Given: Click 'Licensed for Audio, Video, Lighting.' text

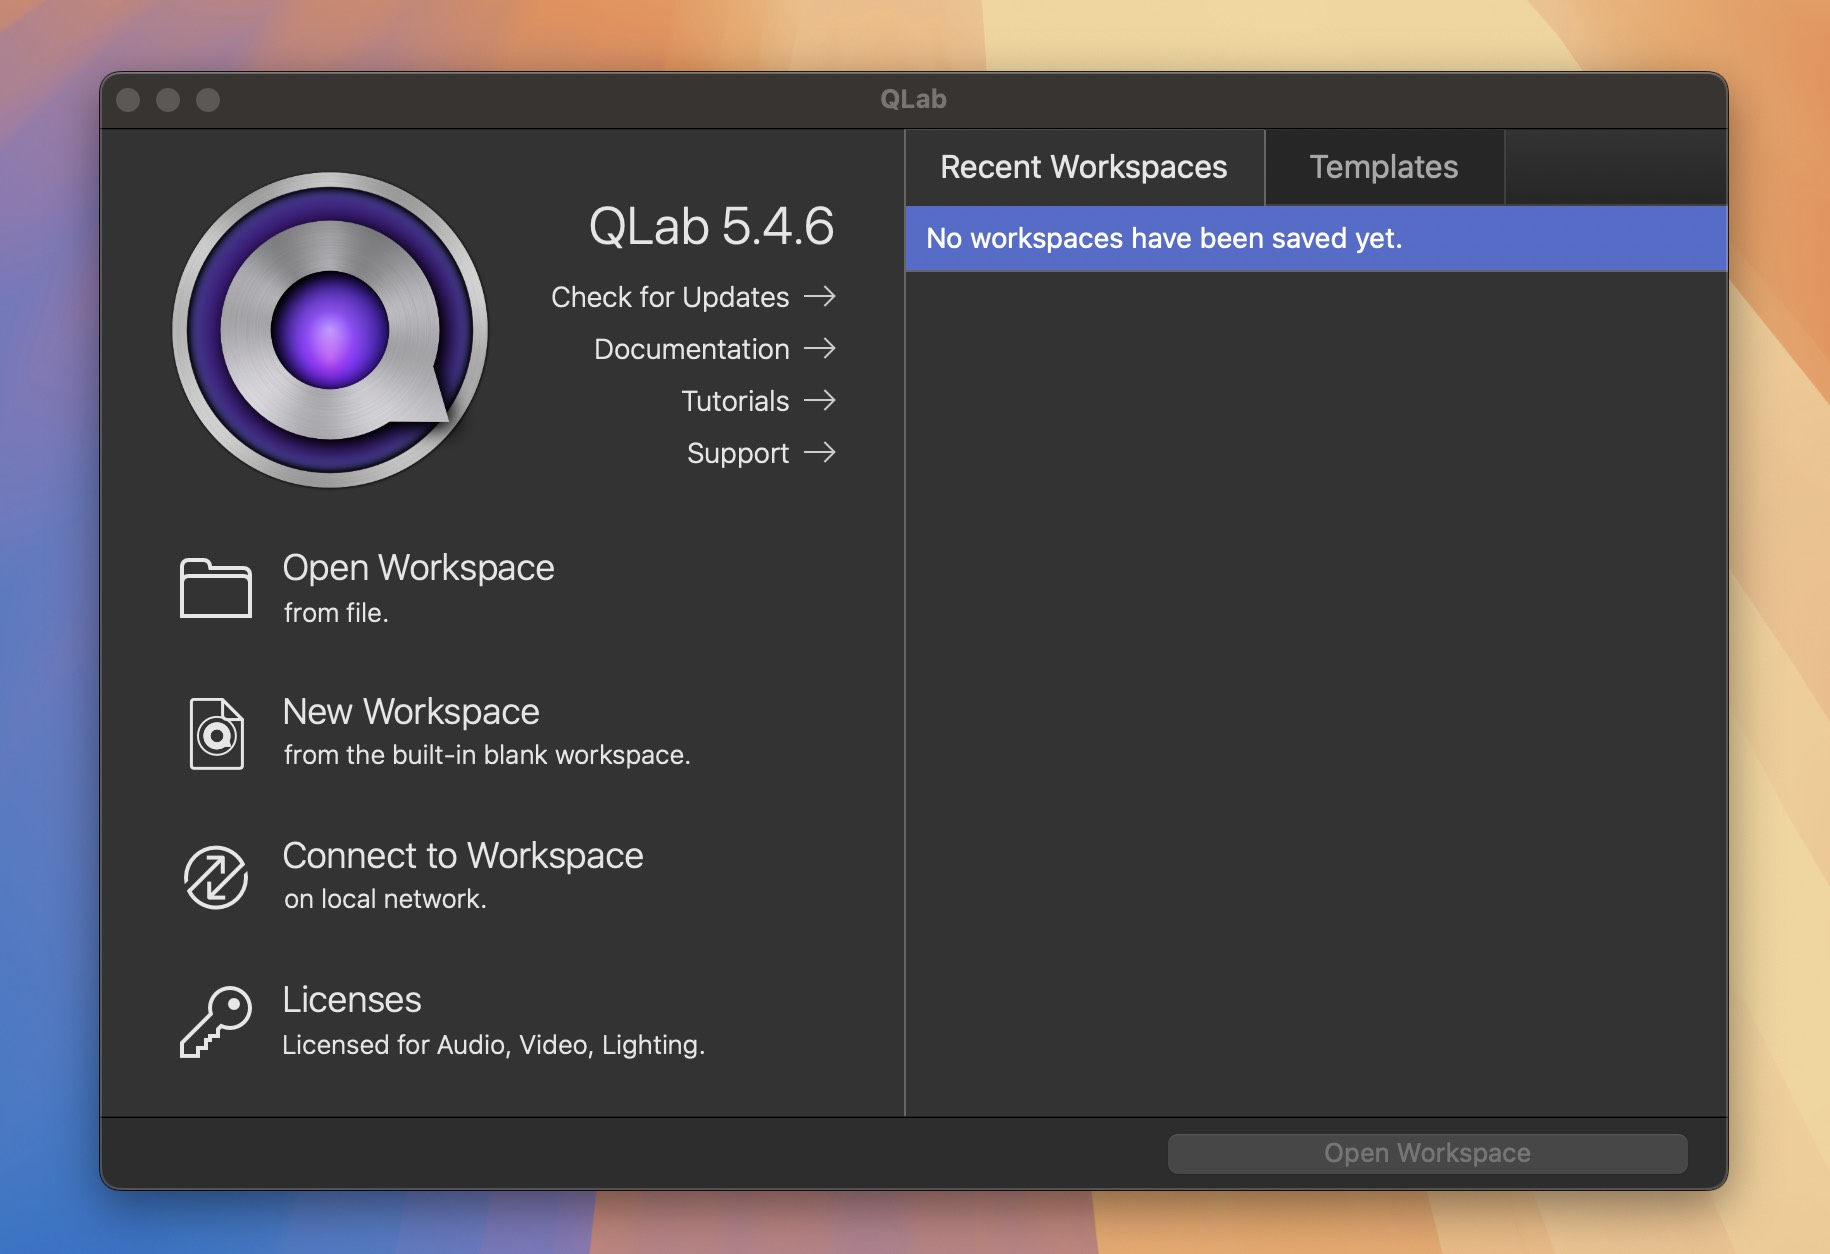Looking at the screenshot, I should [493, 1045].
